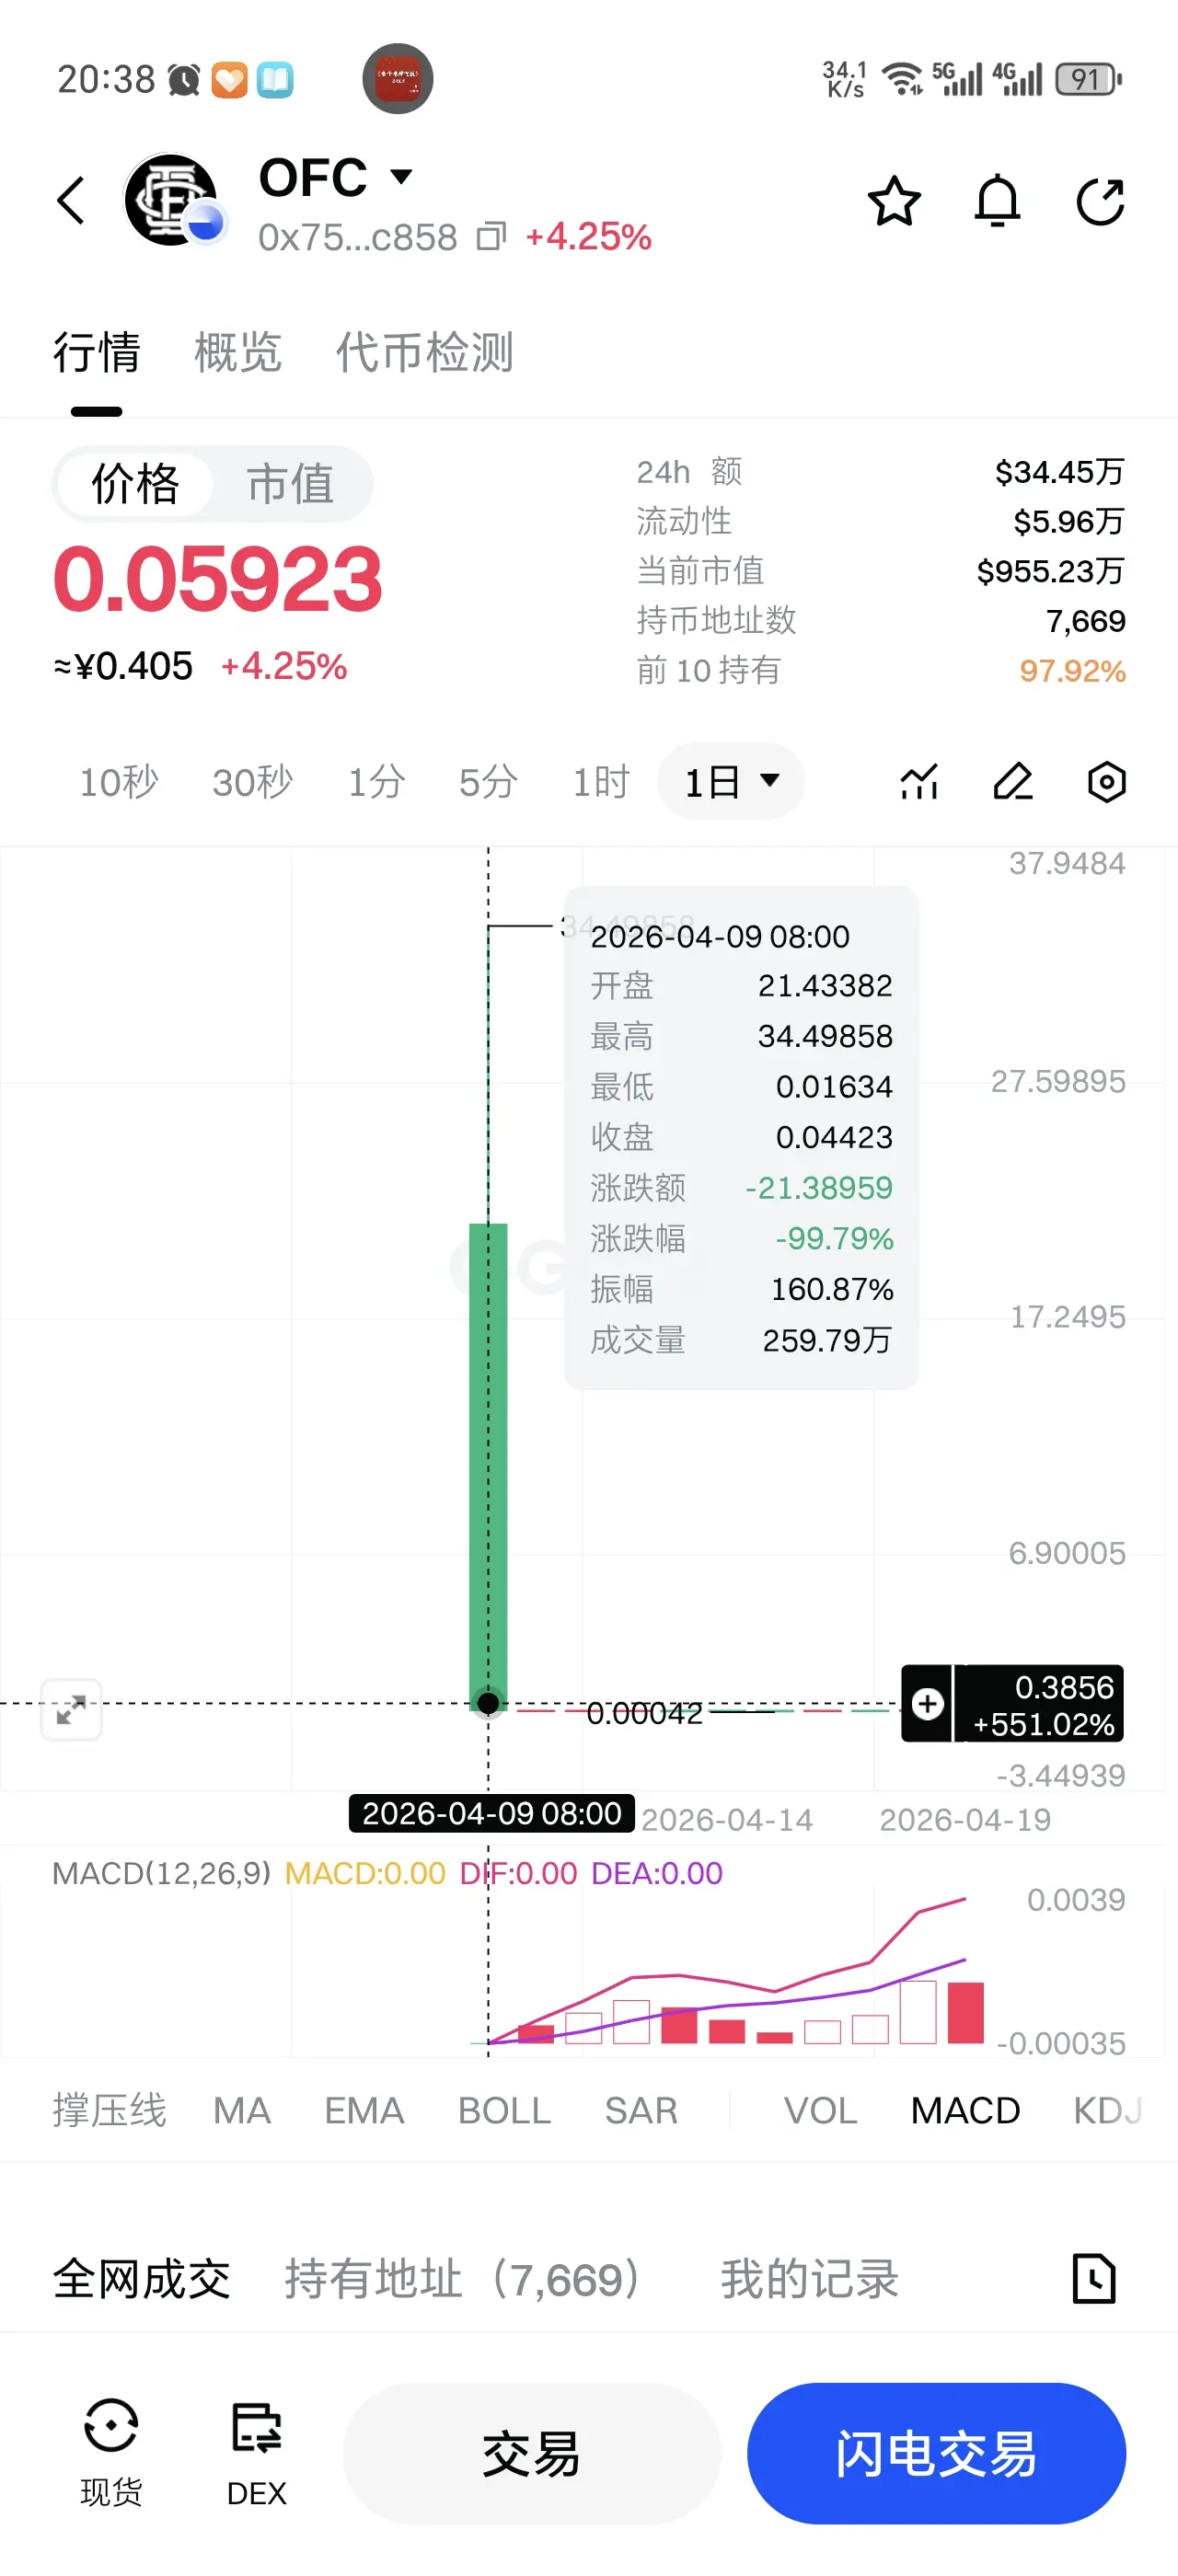The image size is (1178, 2576).
Task: Open chart indicators icon
Action: coord(919,782)
